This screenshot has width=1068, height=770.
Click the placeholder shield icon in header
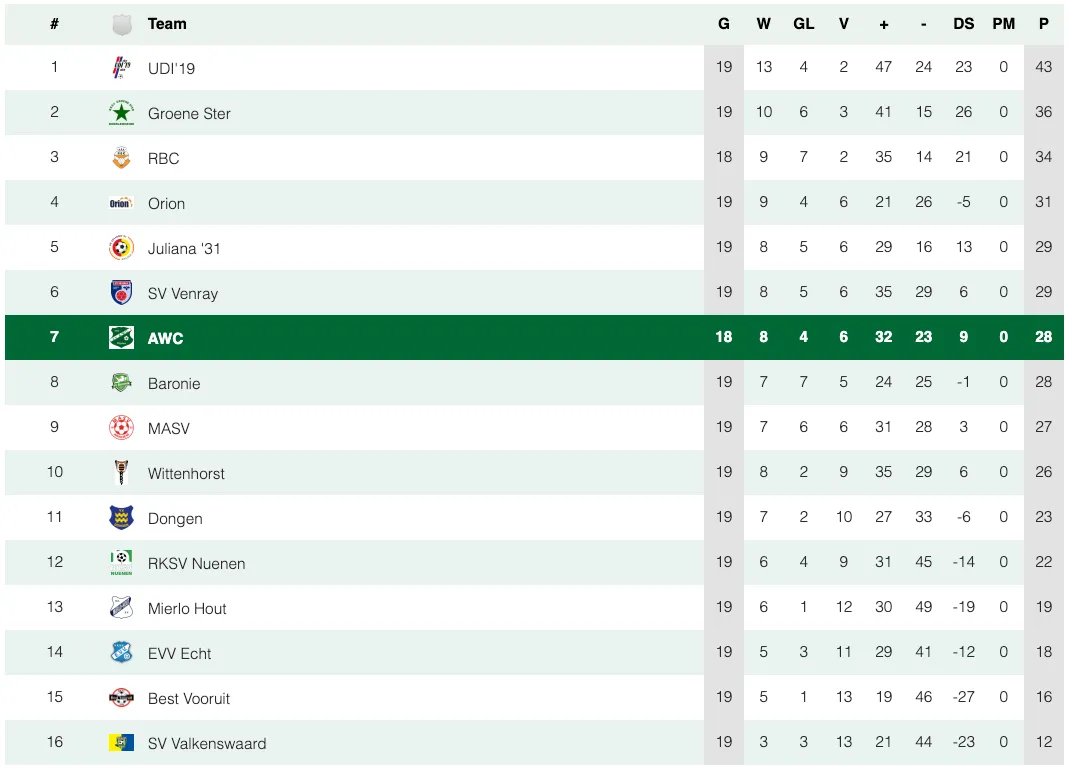[121, 24]
